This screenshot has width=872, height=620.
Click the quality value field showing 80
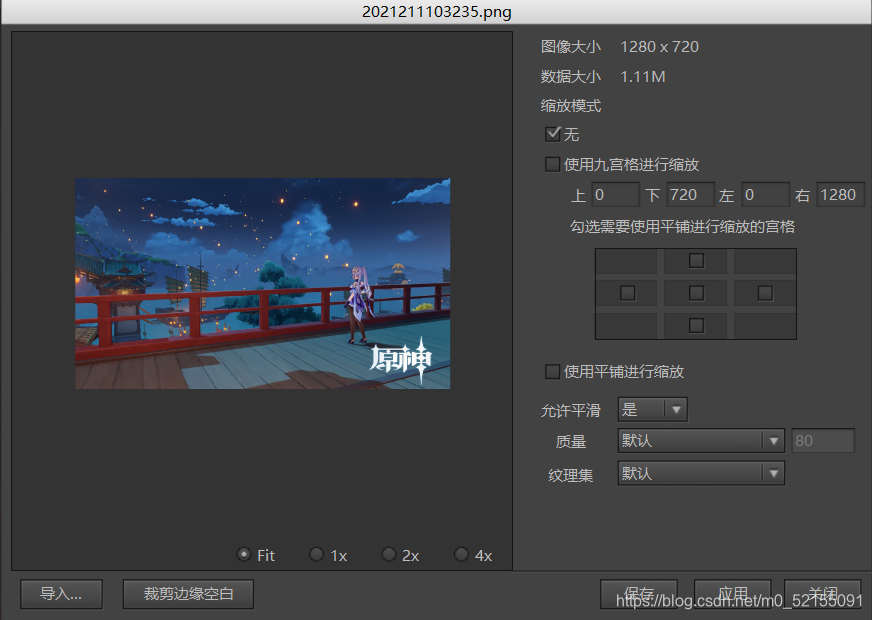point(823,441)
